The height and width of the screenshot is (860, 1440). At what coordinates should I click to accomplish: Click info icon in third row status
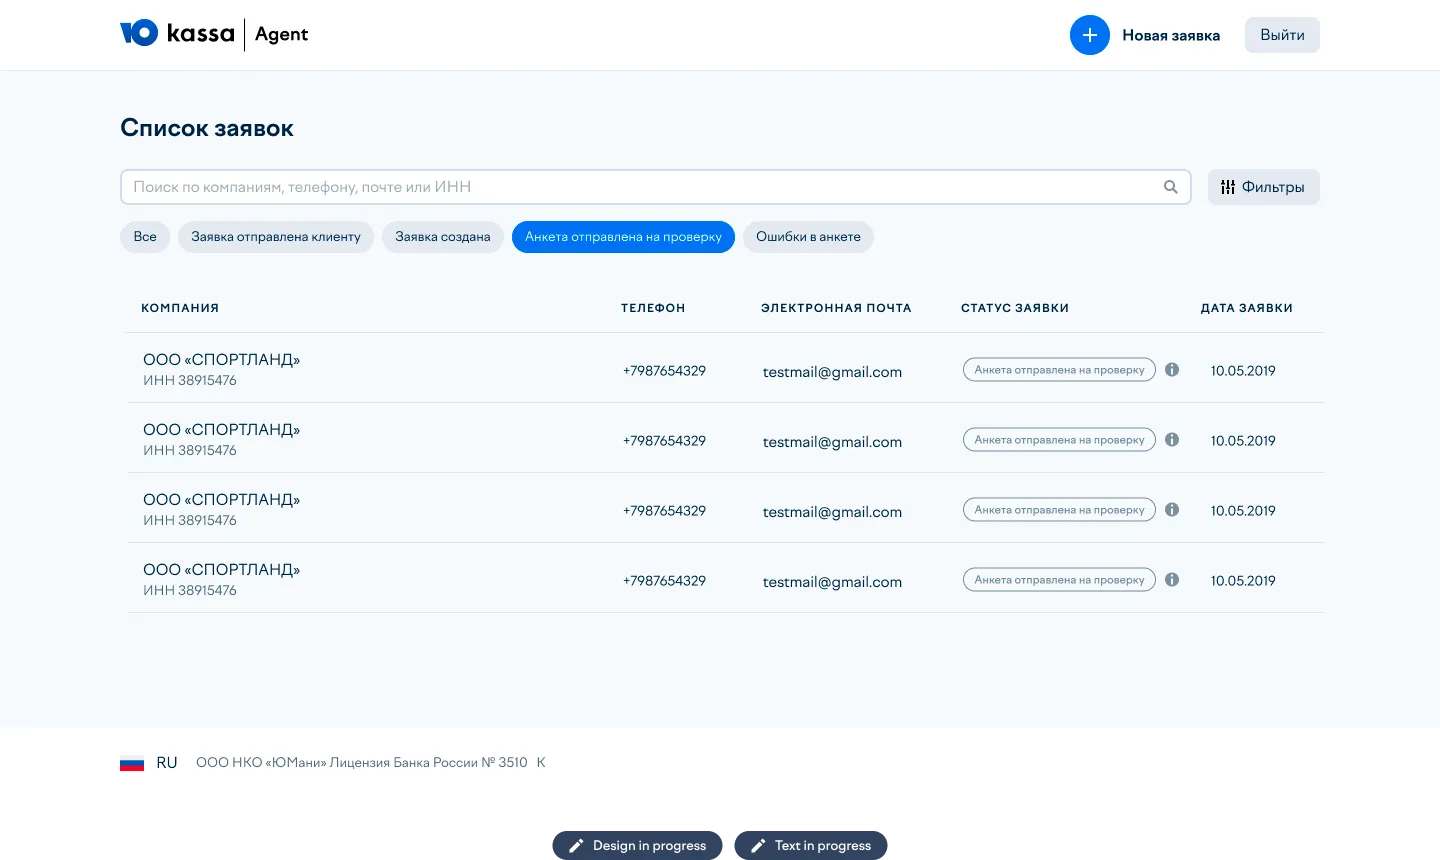tap(1172, 510)
